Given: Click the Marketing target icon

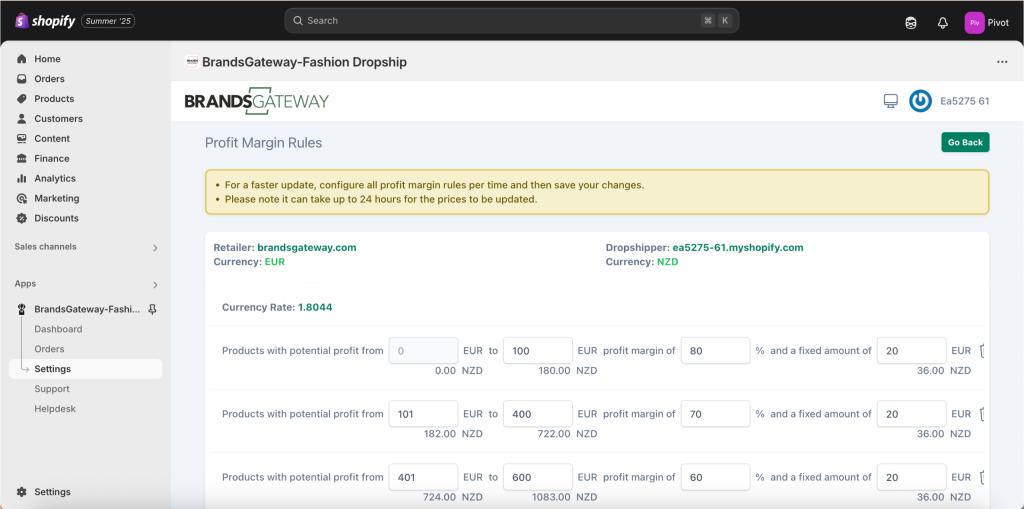Looking at the screenshot, I should 22,199.
